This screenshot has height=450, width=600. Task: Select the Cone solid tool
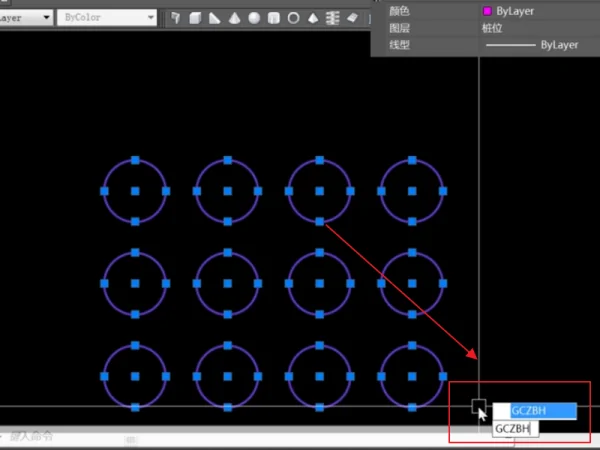[x=234, y=18]
